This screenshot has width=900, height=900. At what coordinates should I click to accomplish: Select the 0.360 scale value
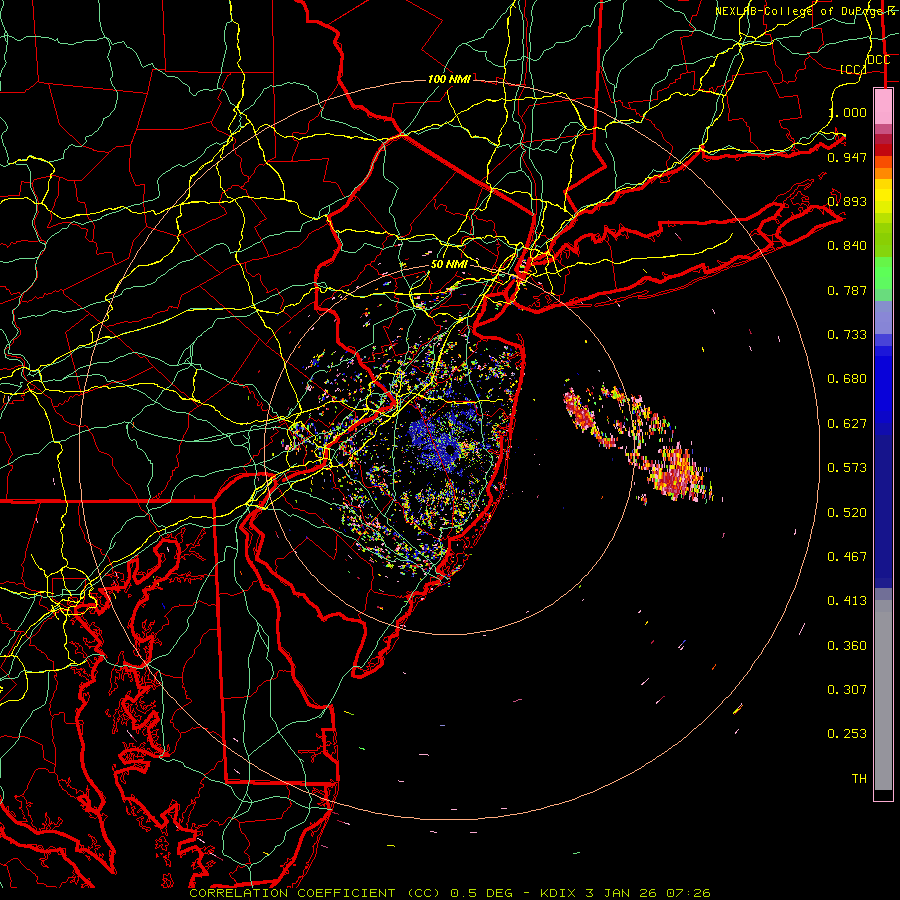[847, 645]
